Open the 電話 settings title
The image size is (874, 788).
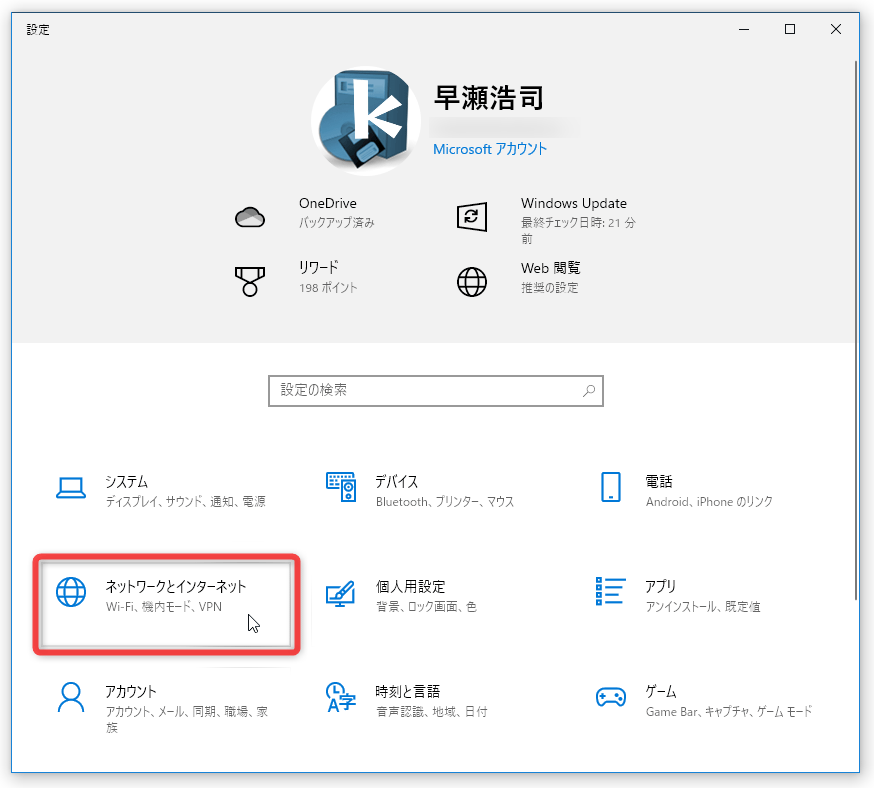659,481
